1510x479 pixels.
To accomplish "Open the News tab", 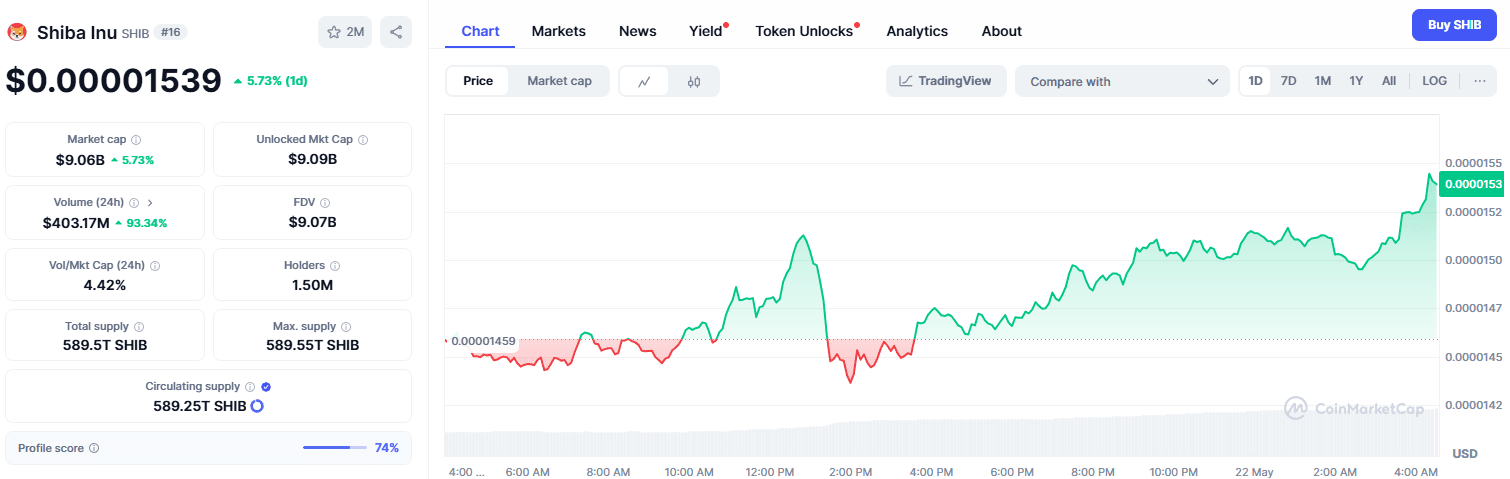I will point(638,31).
